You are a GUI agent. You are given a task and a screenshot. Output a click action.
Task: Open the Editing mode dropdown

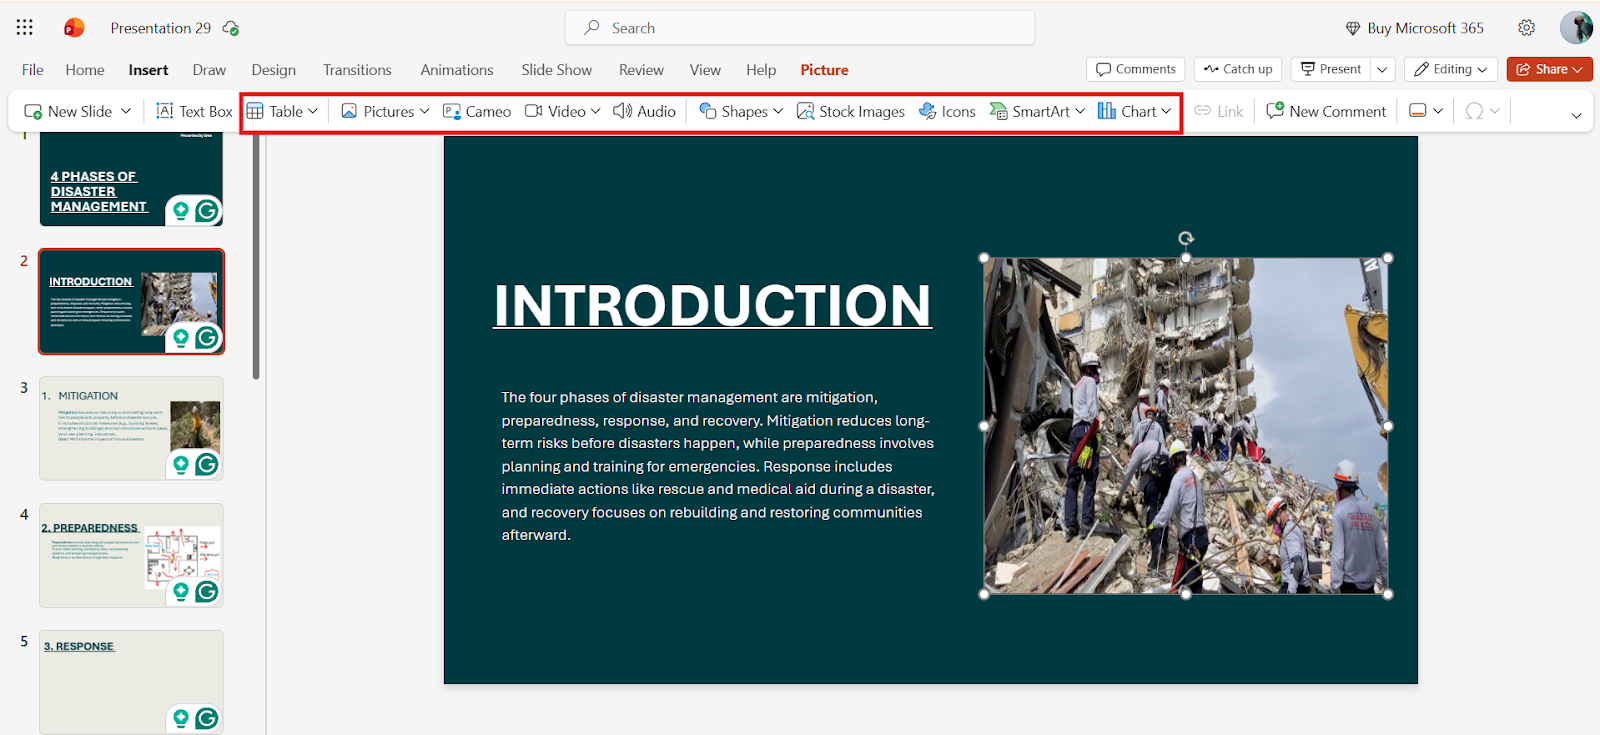click(x=1451, y=69)
